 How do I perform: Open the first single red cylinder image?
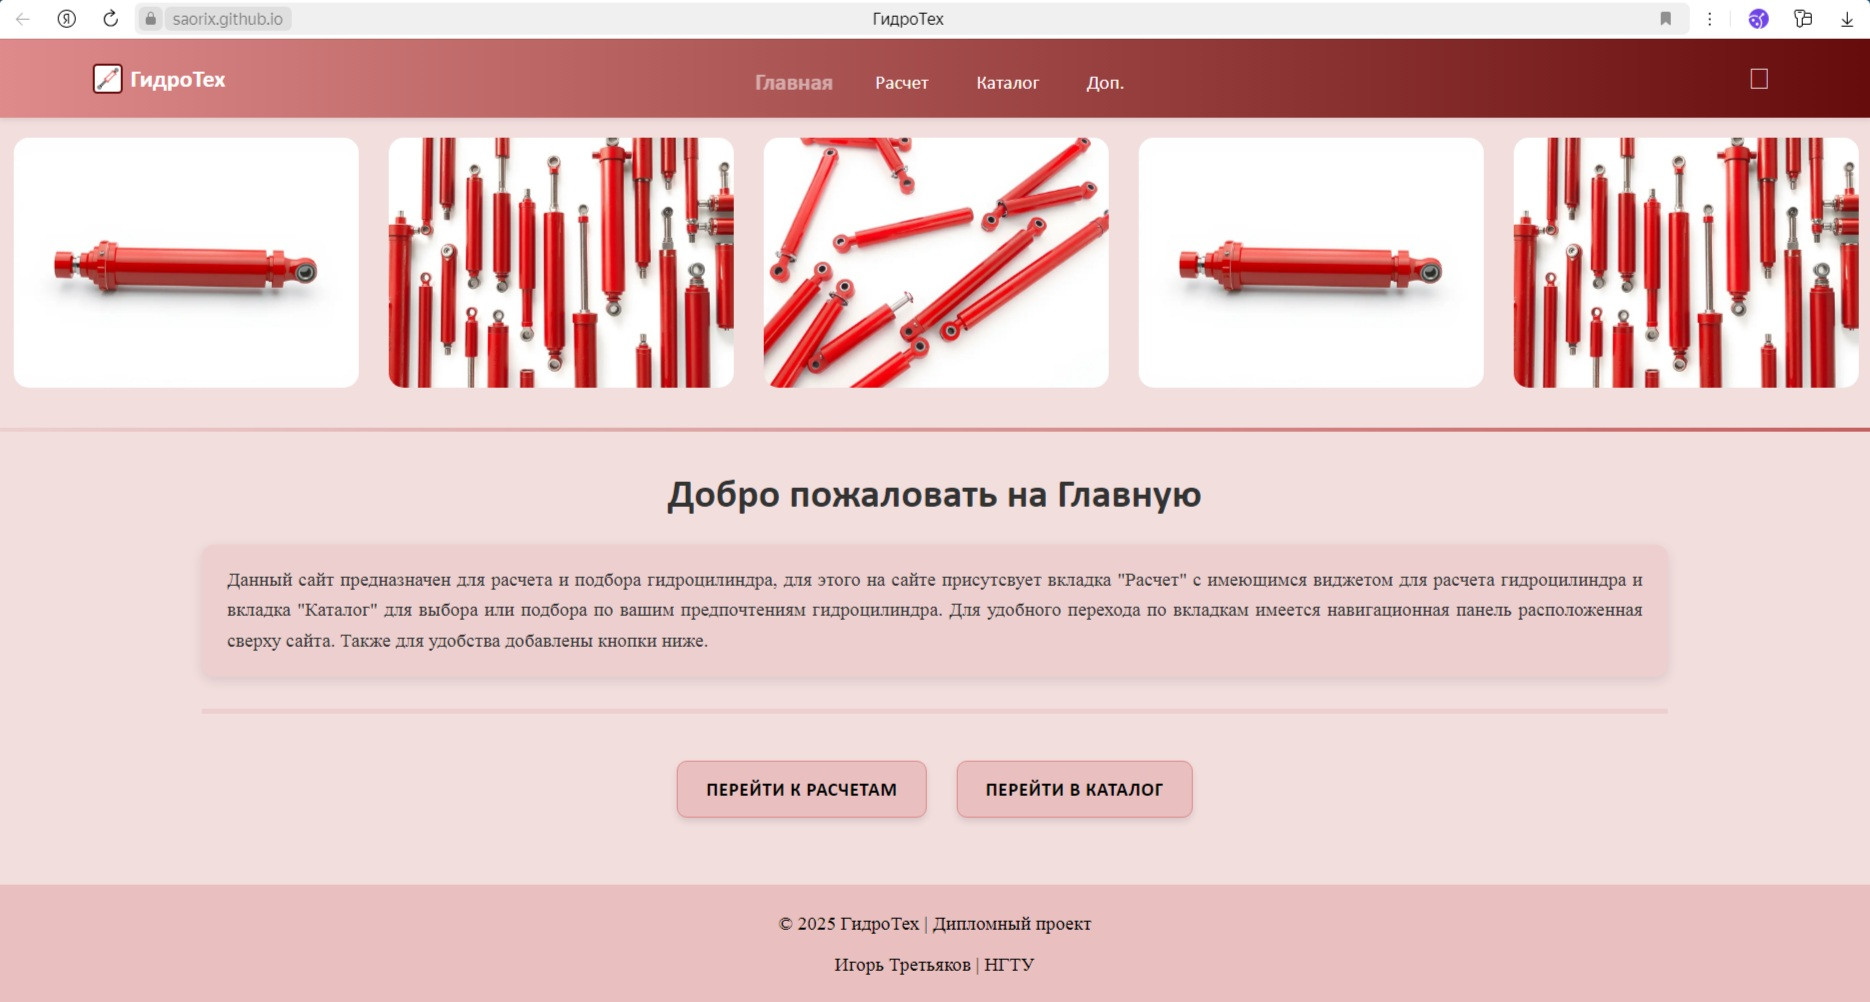pyautogui.click(x=186, y=263)
